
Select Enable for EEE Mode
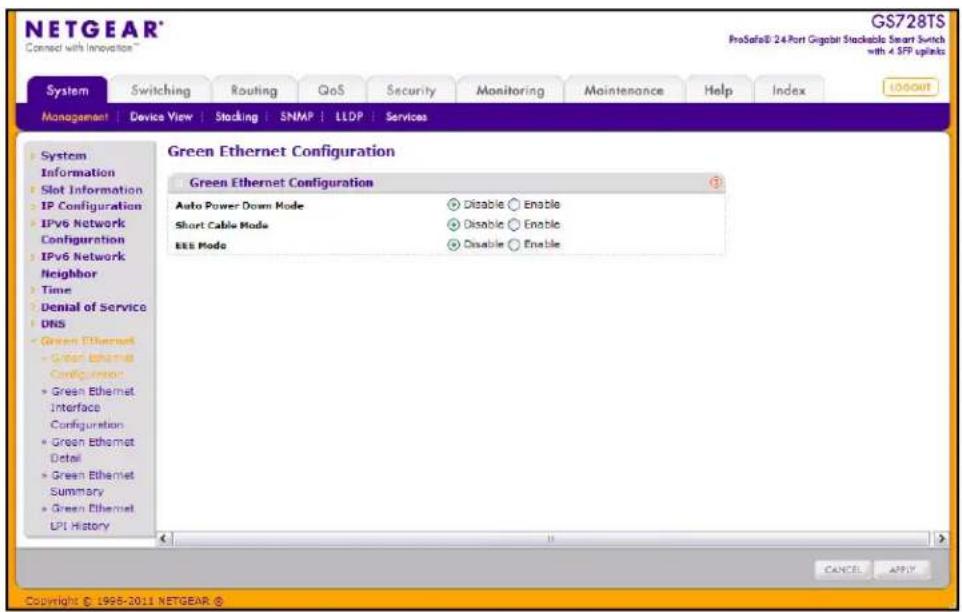tap(514, 245)
